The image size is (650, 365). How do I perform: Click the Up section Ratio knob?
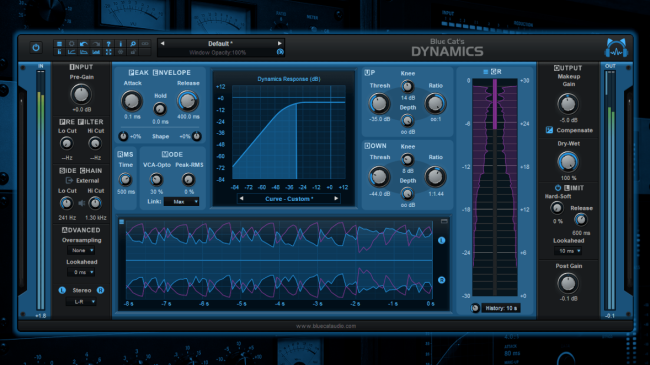tap(435, 104)
